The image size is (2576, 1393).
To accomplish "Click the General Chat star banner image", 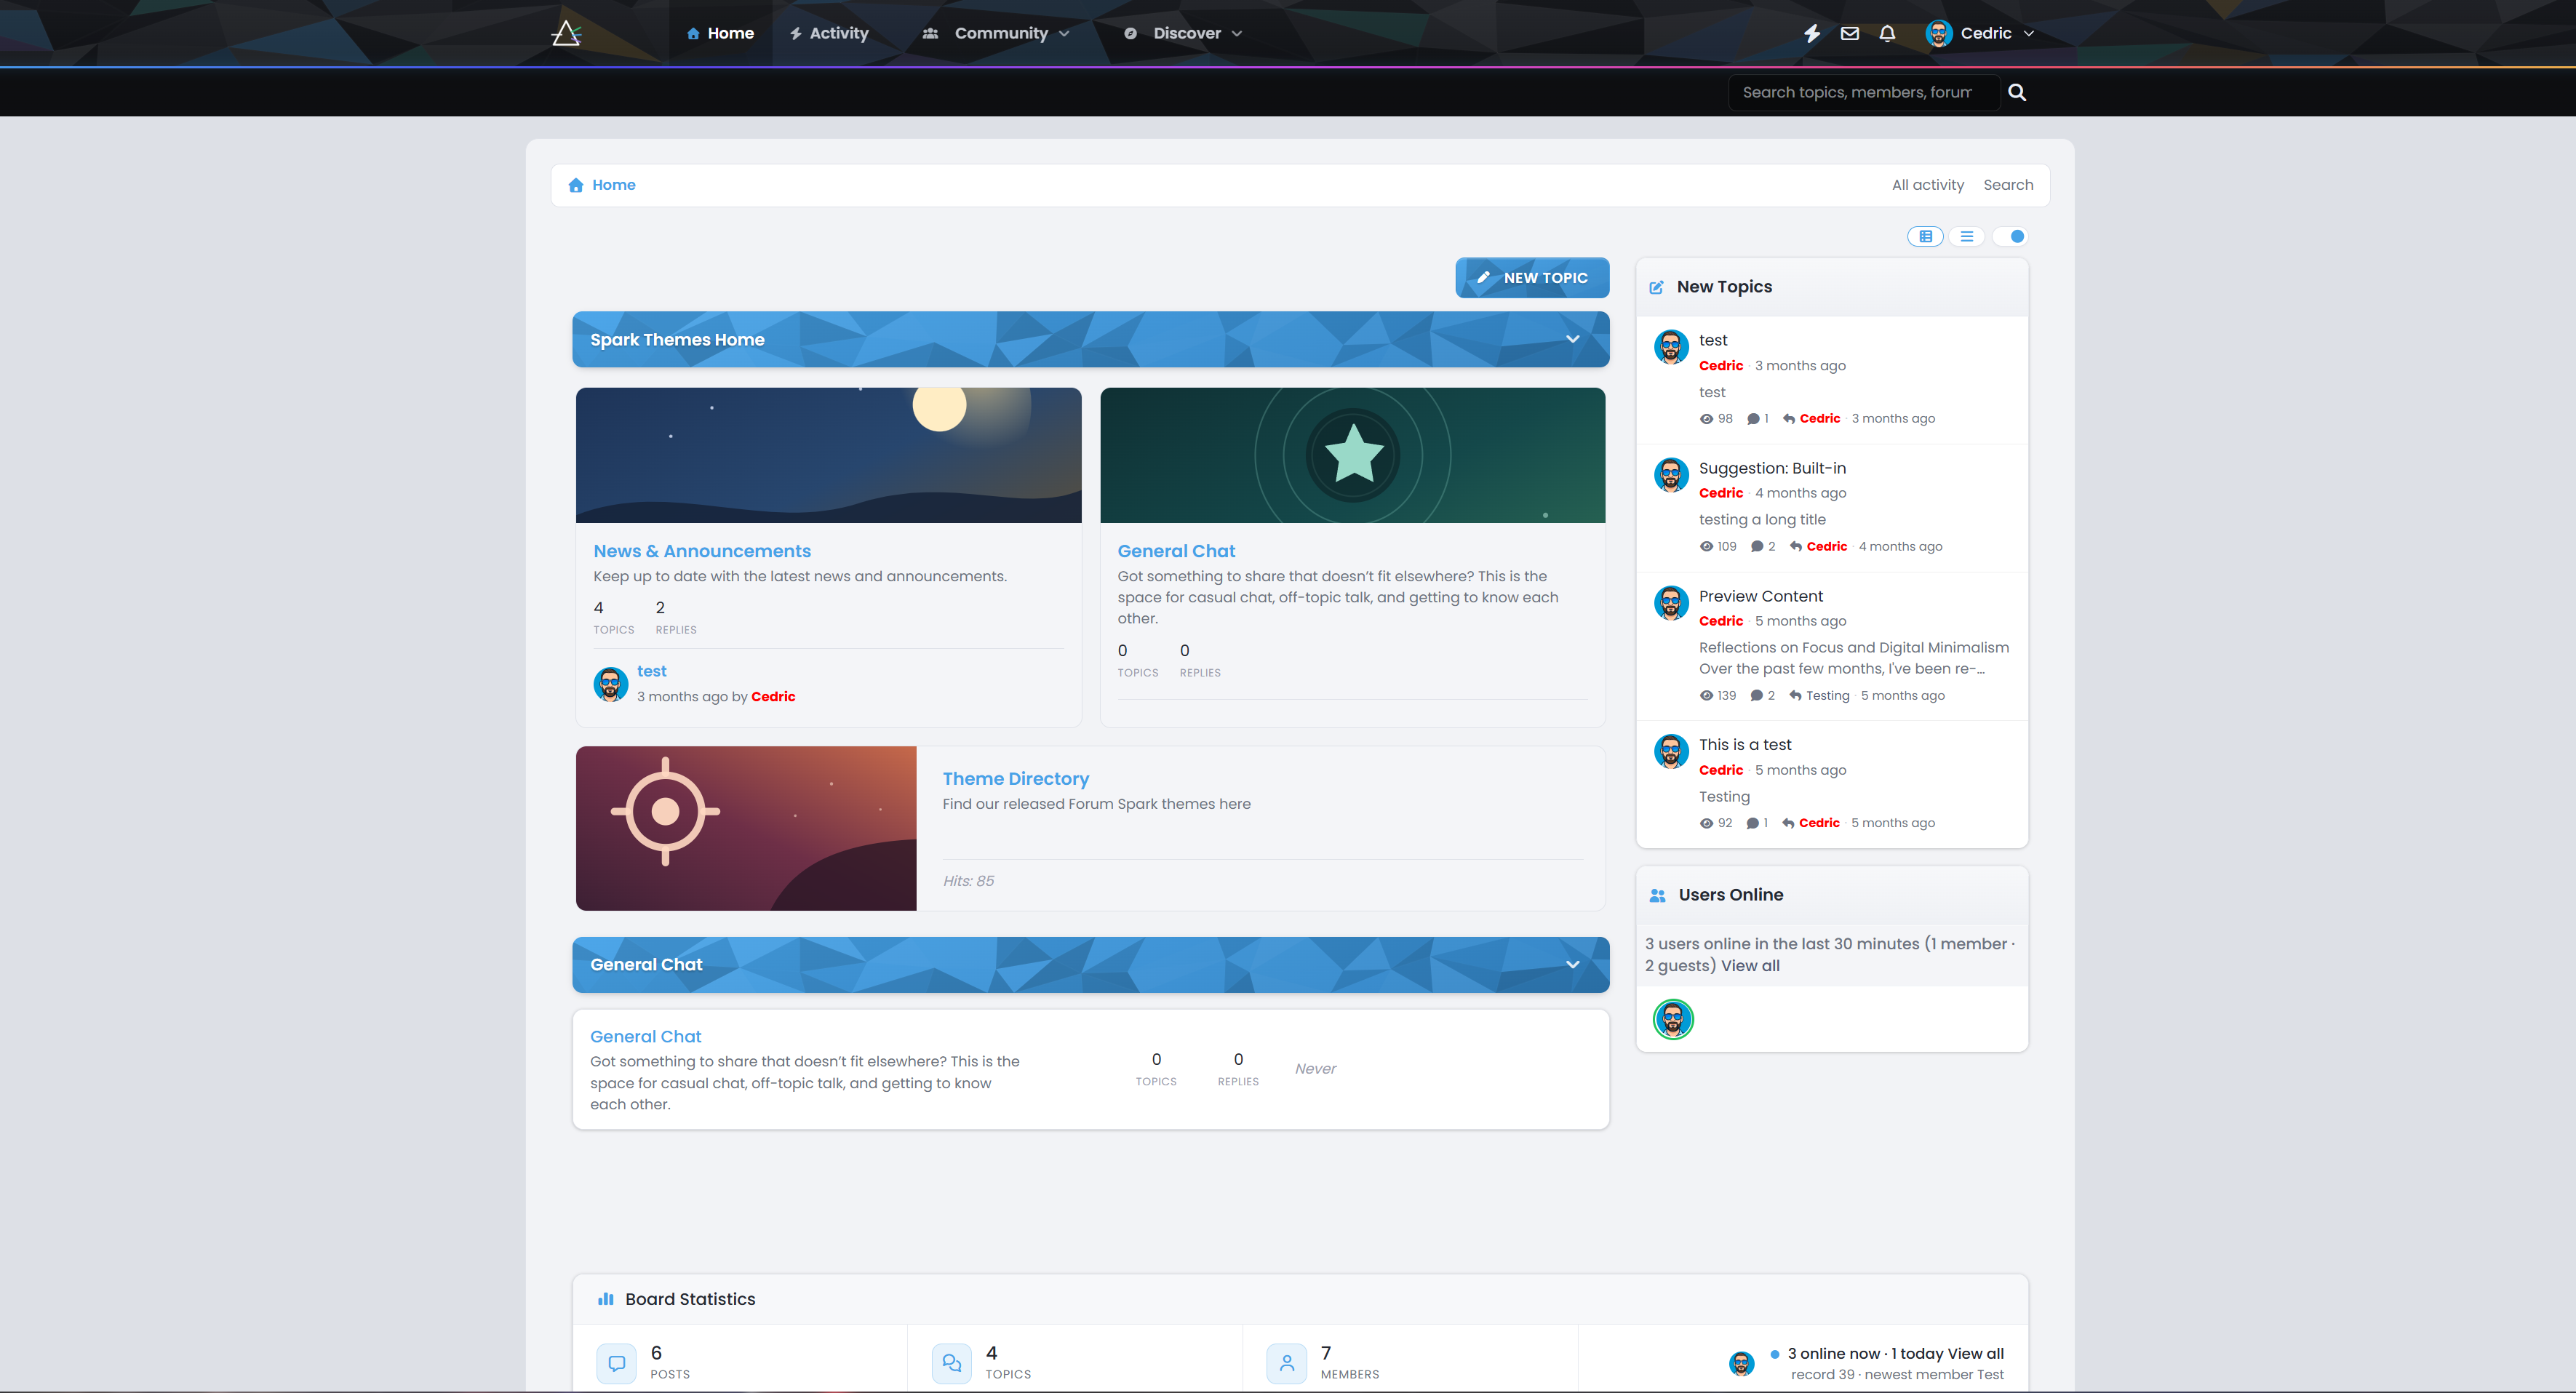I will coord(1352,455).
